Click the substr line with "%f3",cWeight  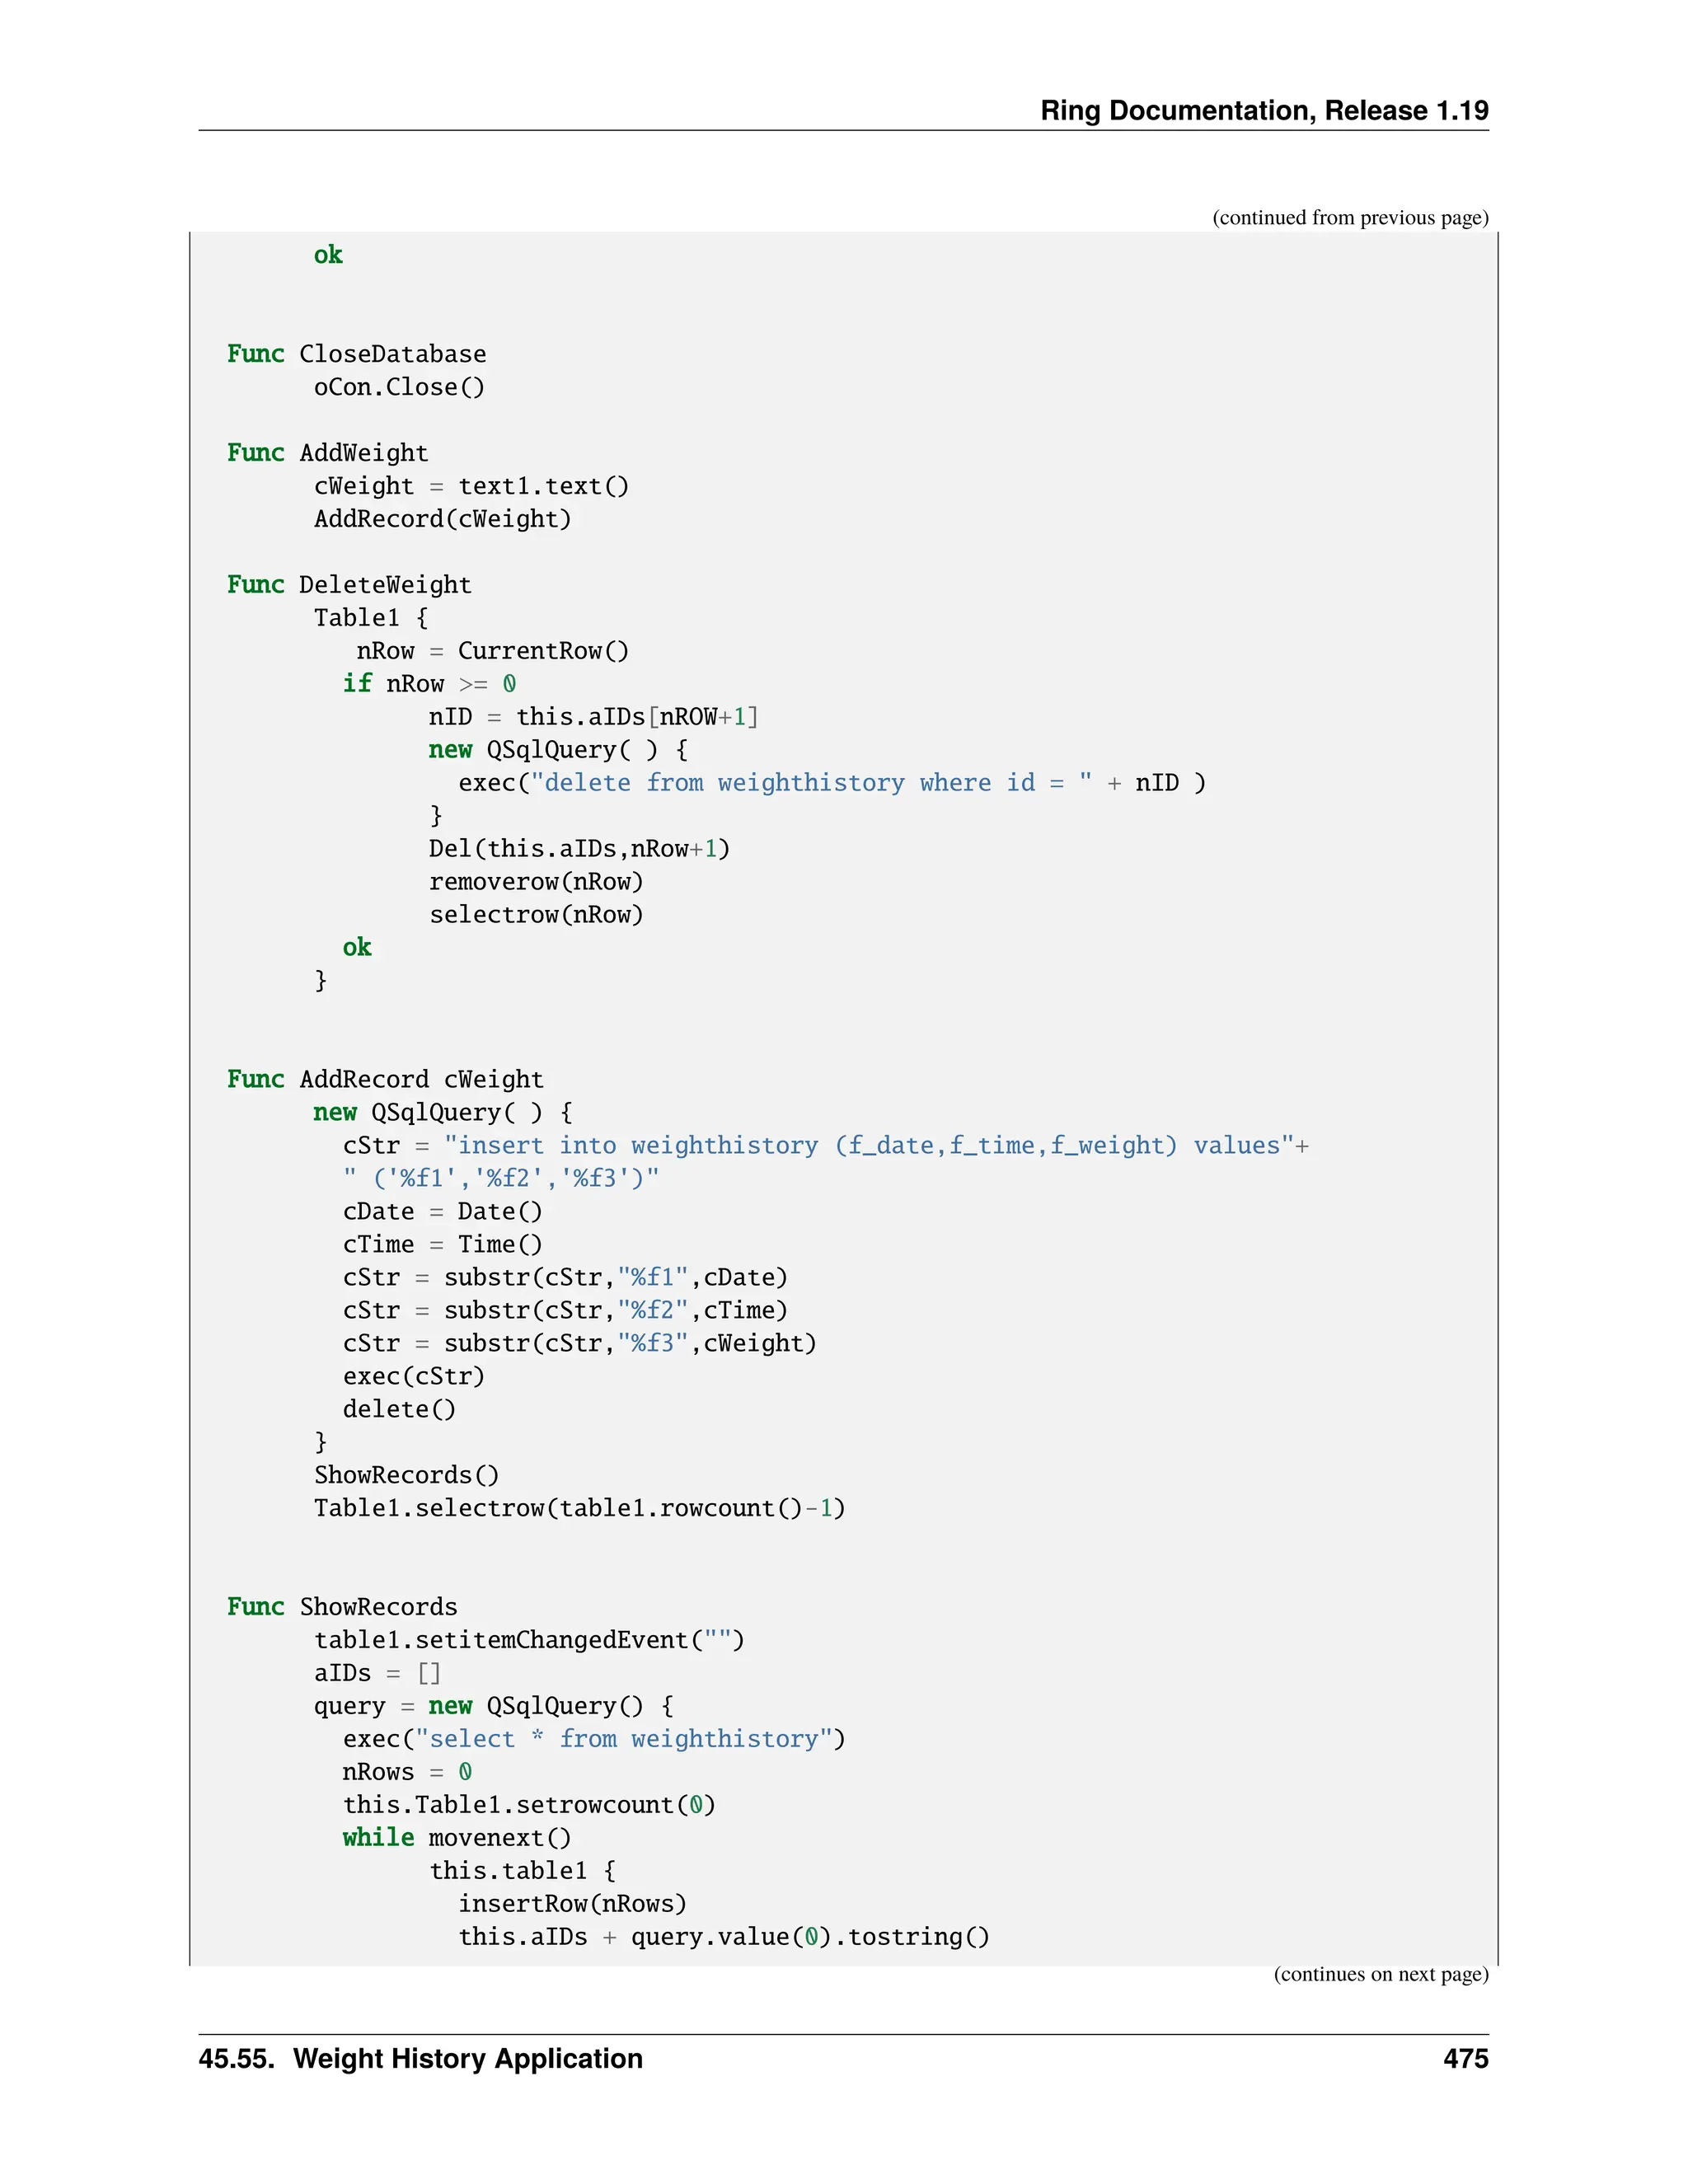[580, 1344]
